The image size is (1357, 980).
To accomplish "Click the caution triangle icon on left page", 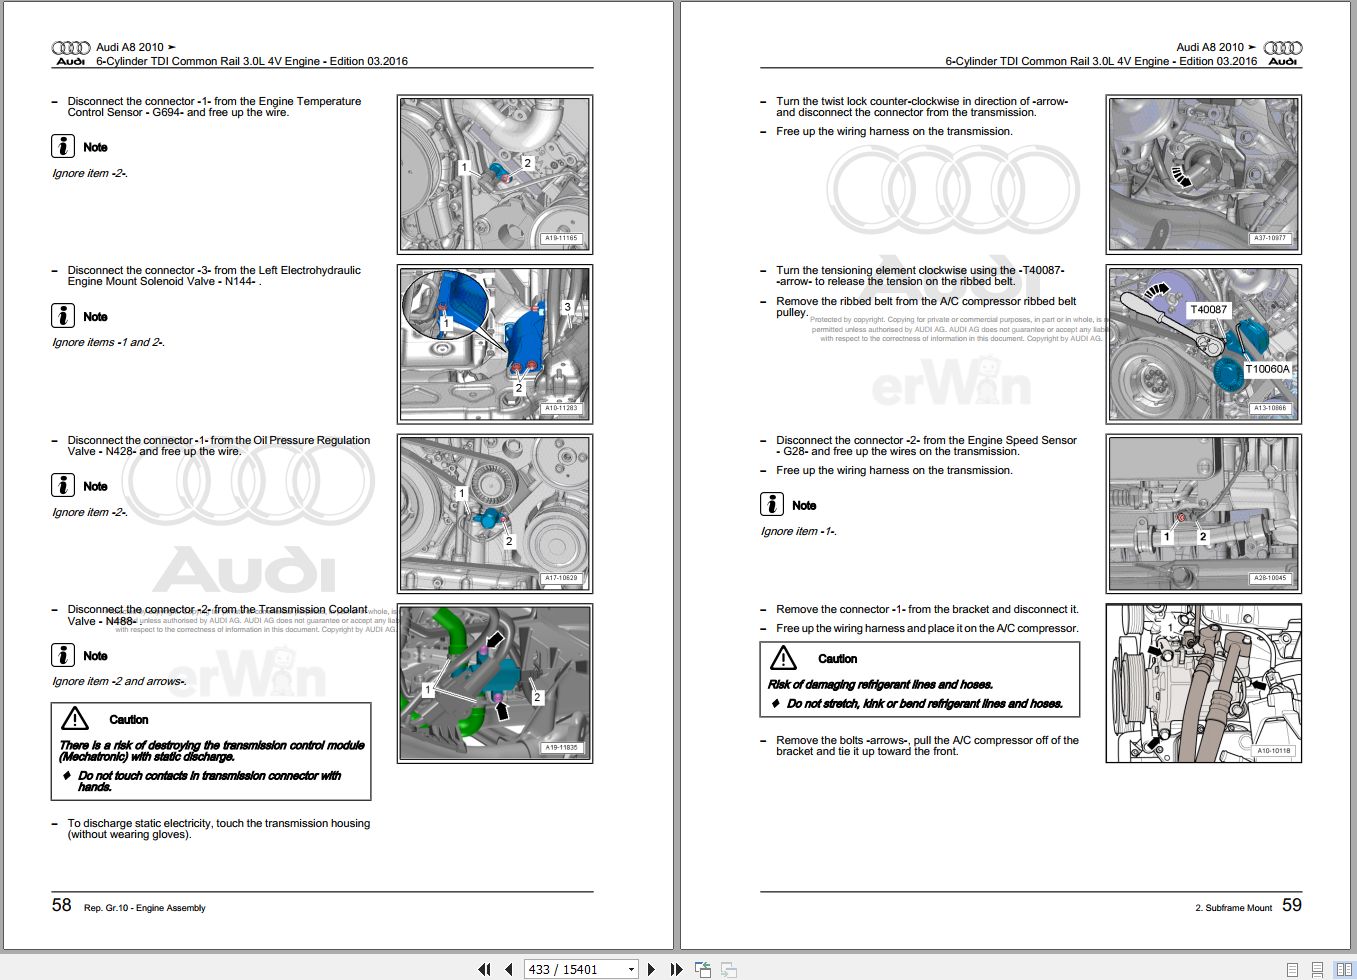I will (75, 718).
